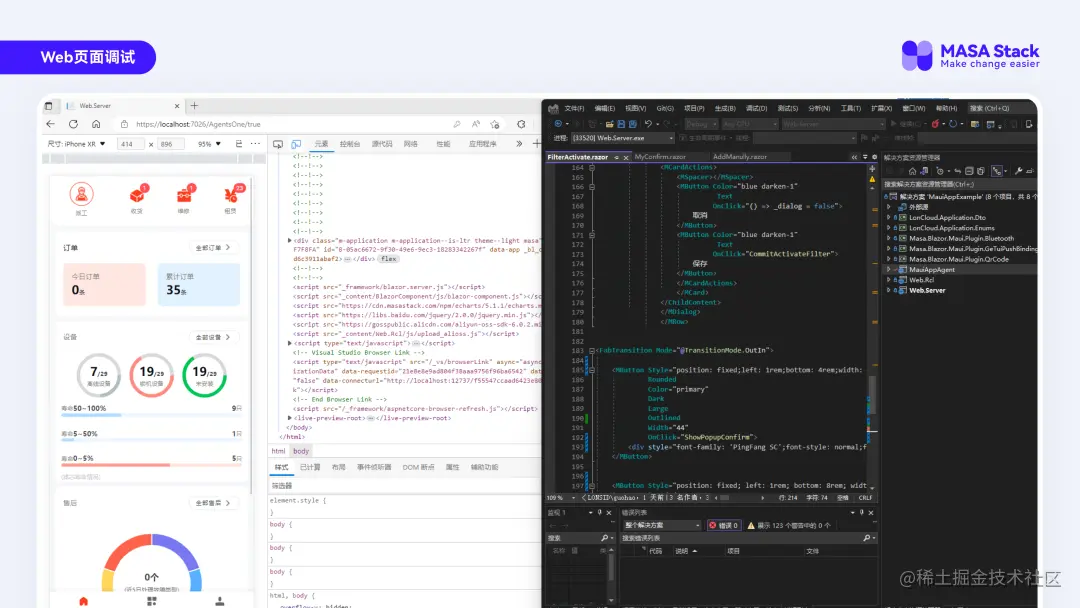Open 已计算 styles sub-tab
Viewport: 1080px width, 608px height.
click(310, 468)
